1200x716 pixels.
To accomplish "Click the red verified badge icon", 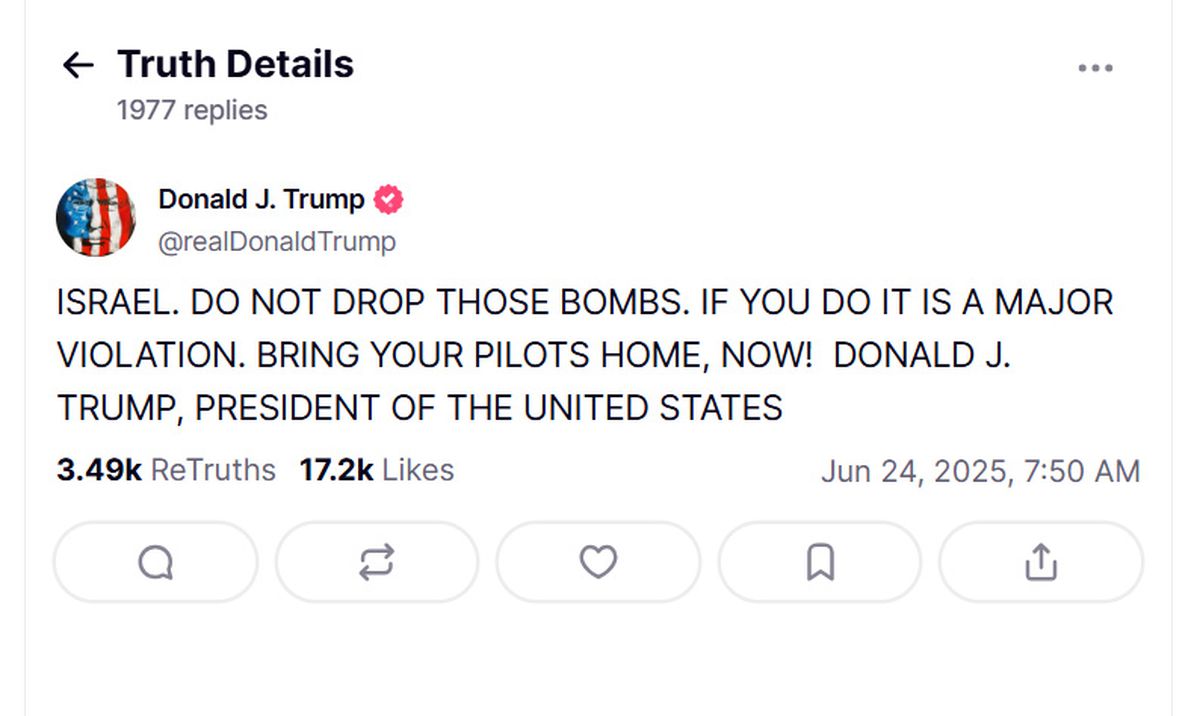I will pyautogui.click(x=388, y=200).
